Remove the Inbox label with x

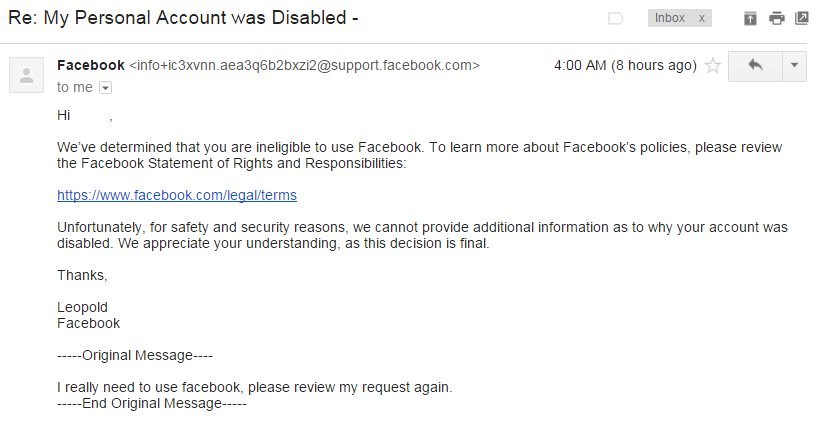click(x=702, y=18)
